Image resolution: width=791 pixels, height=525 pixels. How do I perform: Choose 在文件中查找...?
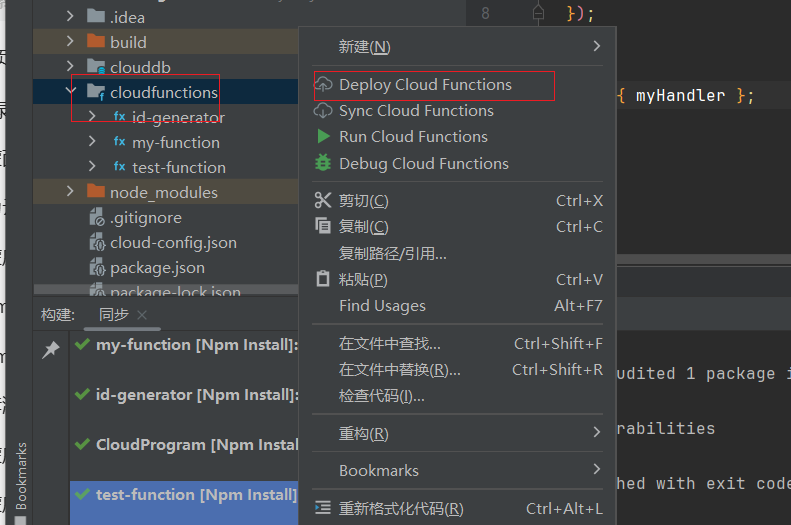[458, 343]
